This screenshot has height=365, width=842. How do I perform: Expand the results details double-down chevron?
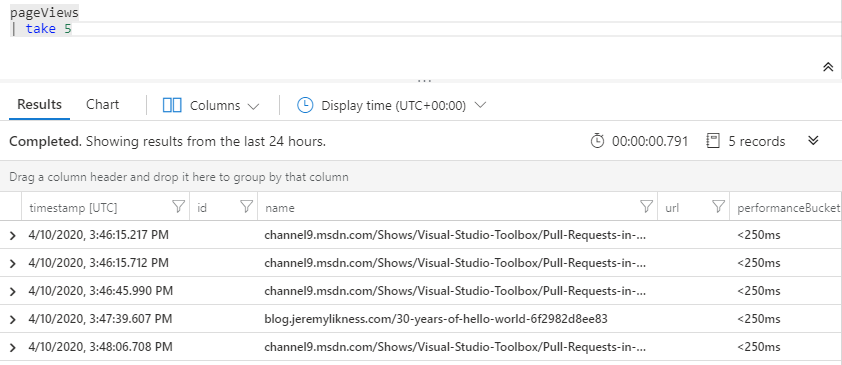pyautogui.click(x=814, y=141)
